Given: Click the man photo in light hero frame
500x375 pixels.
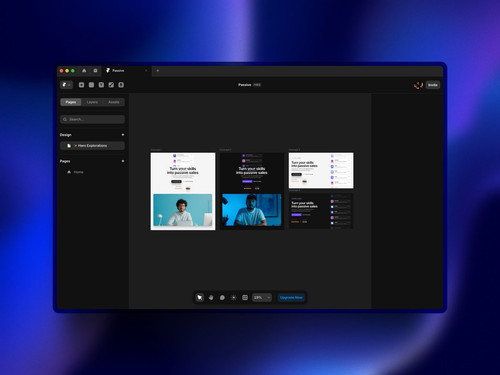Looking at the screenshot, I should [183, 210].
